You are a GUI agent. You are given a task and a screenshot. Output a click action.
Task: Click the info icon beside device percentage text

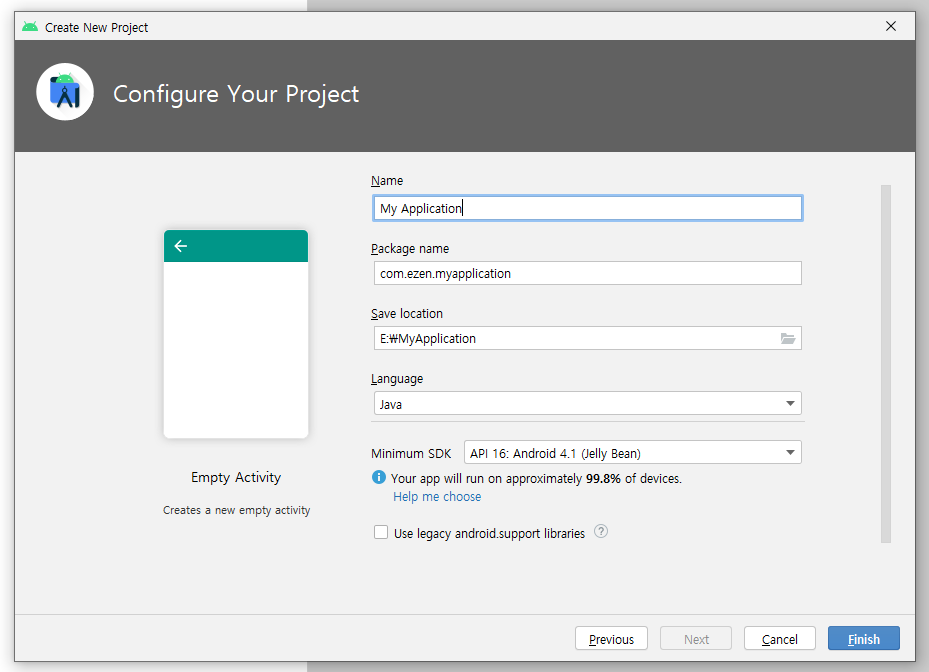pos(379,477)
